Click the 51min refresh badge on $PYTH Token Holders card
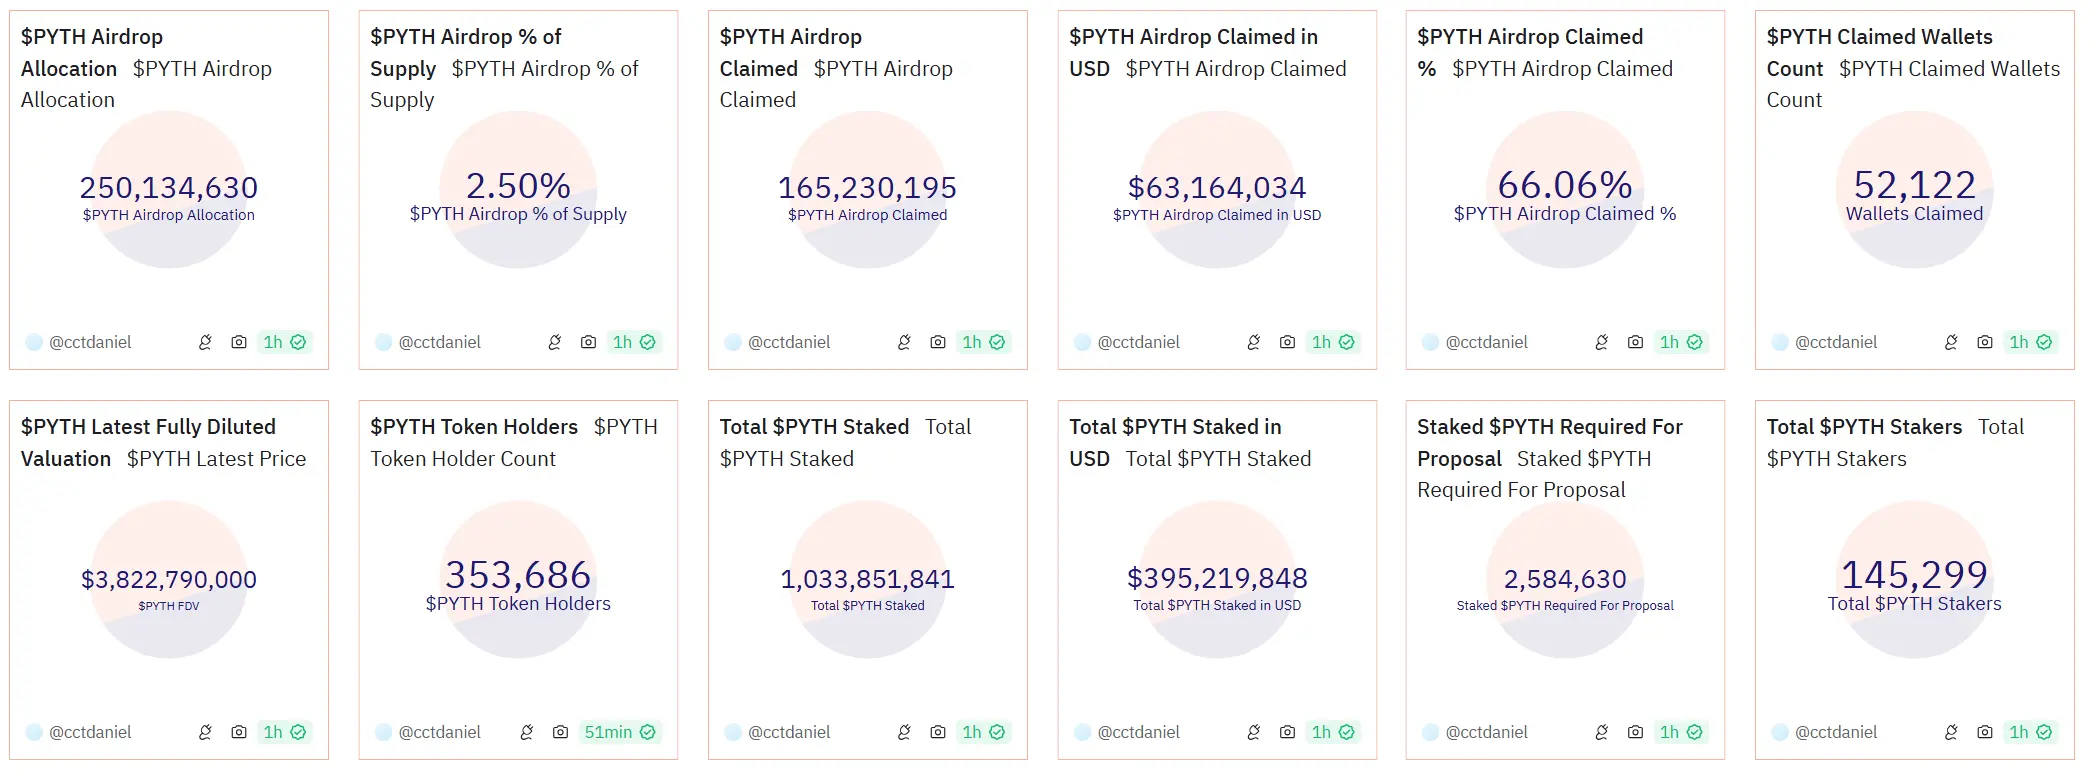This screenshot has height=779, width=2094. 608,732
